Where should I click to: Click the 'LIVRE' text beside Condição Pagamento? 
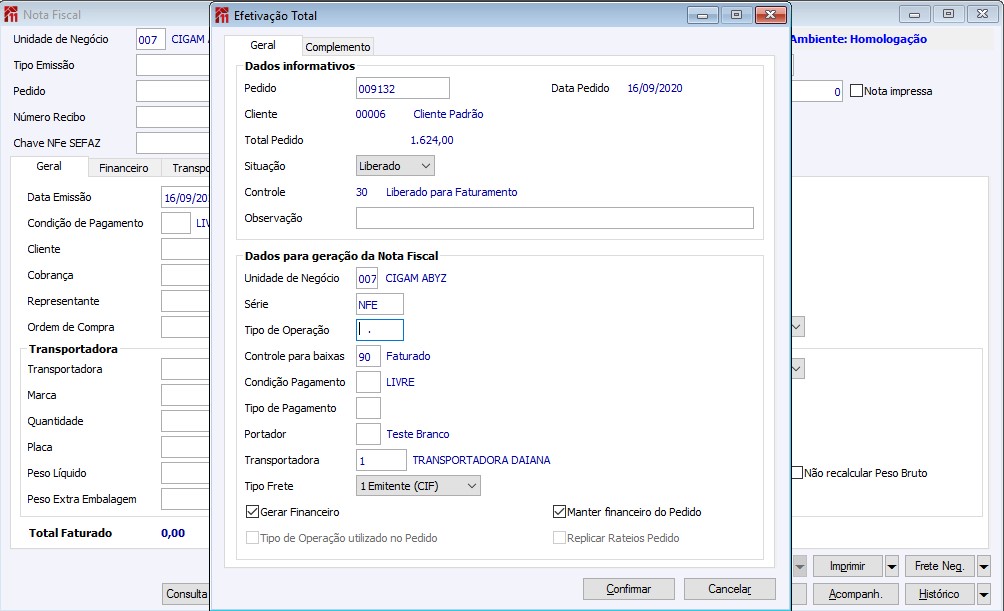[400, 382]
